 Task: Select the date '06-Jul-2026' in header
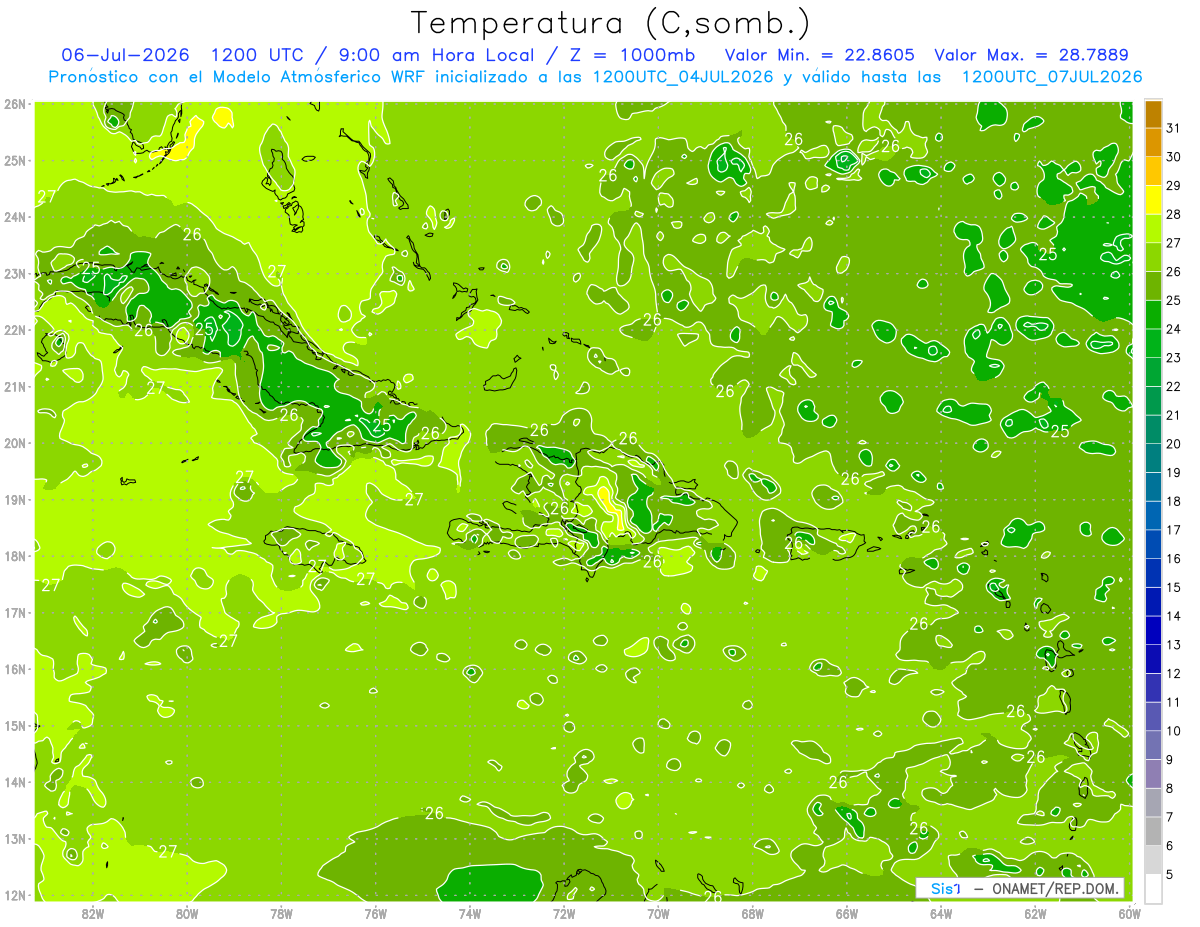pyautogui.click(x=126, y=55)
